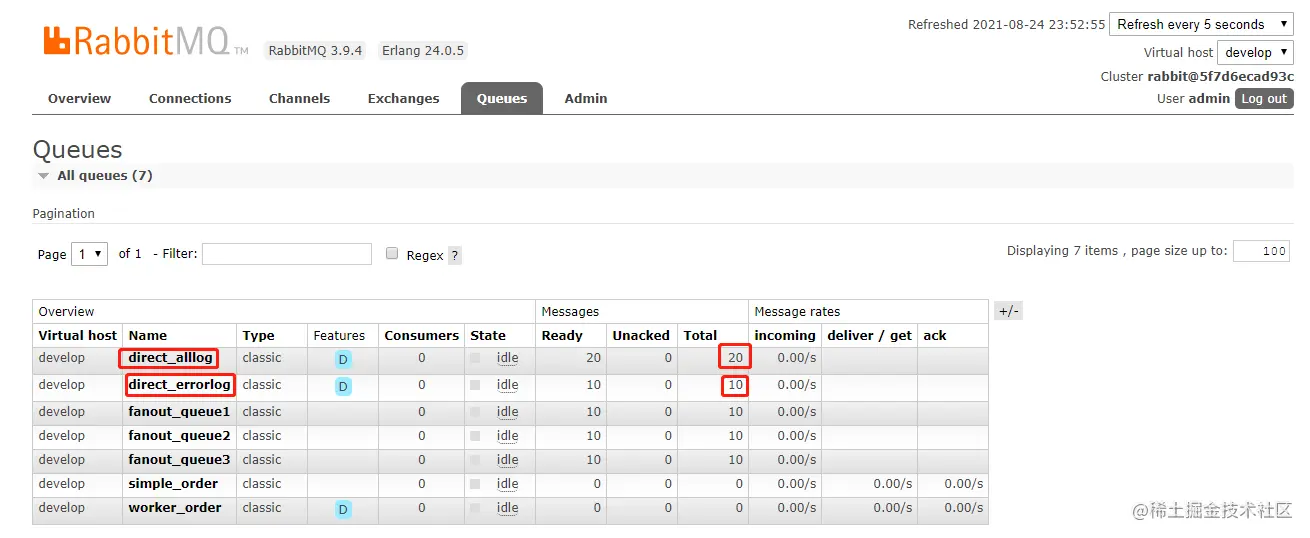The height and width of the screenshot is (538, 1310).
Task: Click the deliver / get rate for worker_order
Action: click(x=893, y=508)
